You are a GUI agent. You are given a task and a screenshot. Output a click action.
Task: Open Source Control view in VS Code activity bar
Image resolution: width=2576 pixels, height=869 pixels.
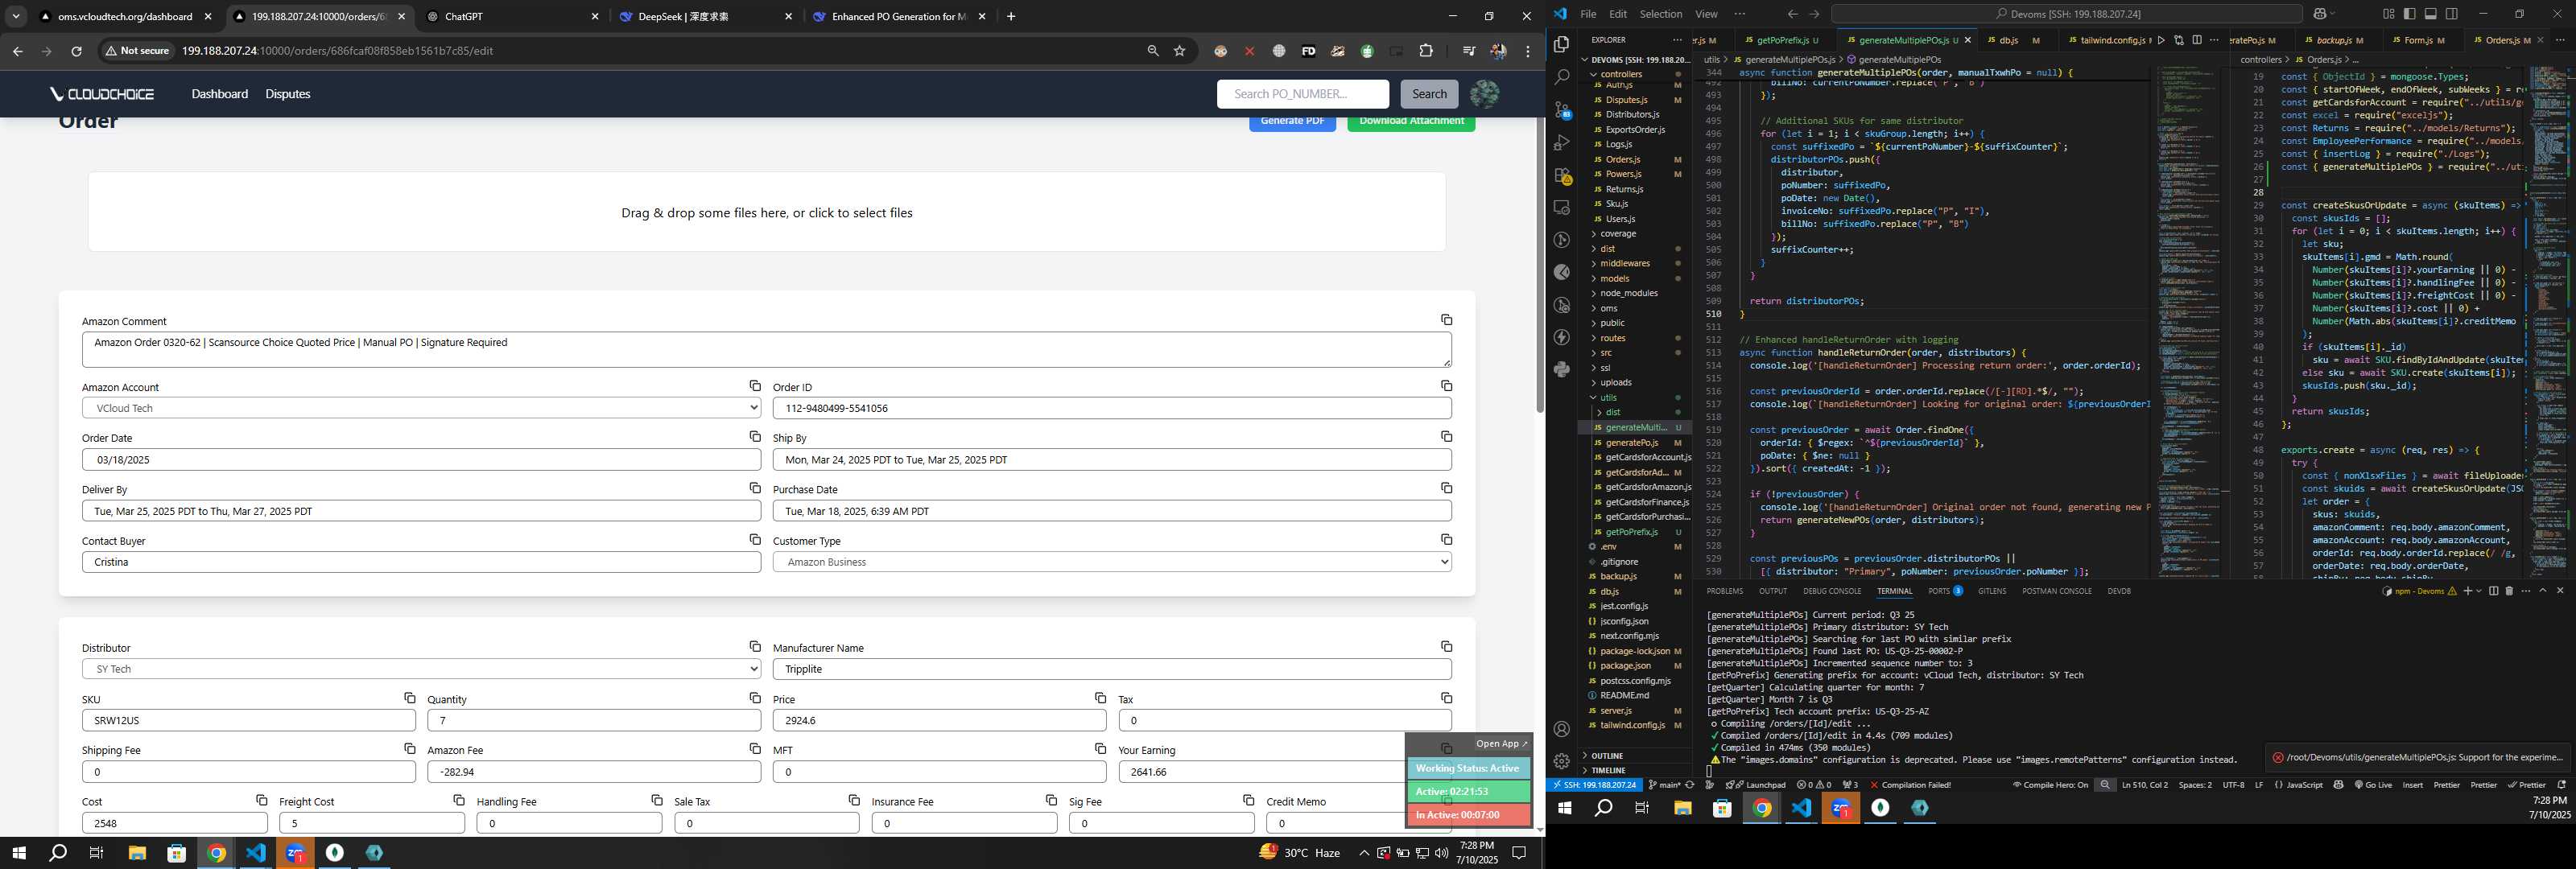pyautogui.click(x=1561, y=109)
